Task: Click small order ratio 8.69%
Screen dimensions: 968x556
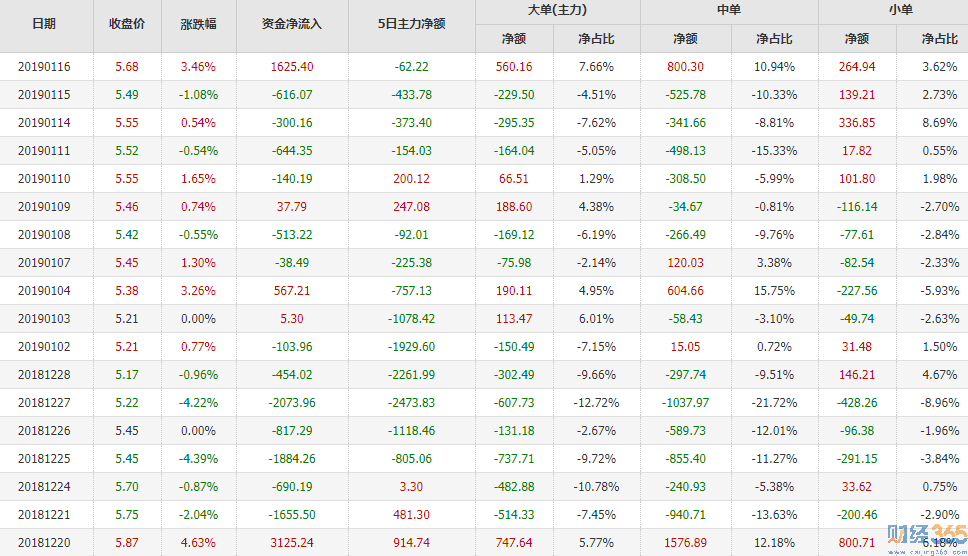Action: 940,123
